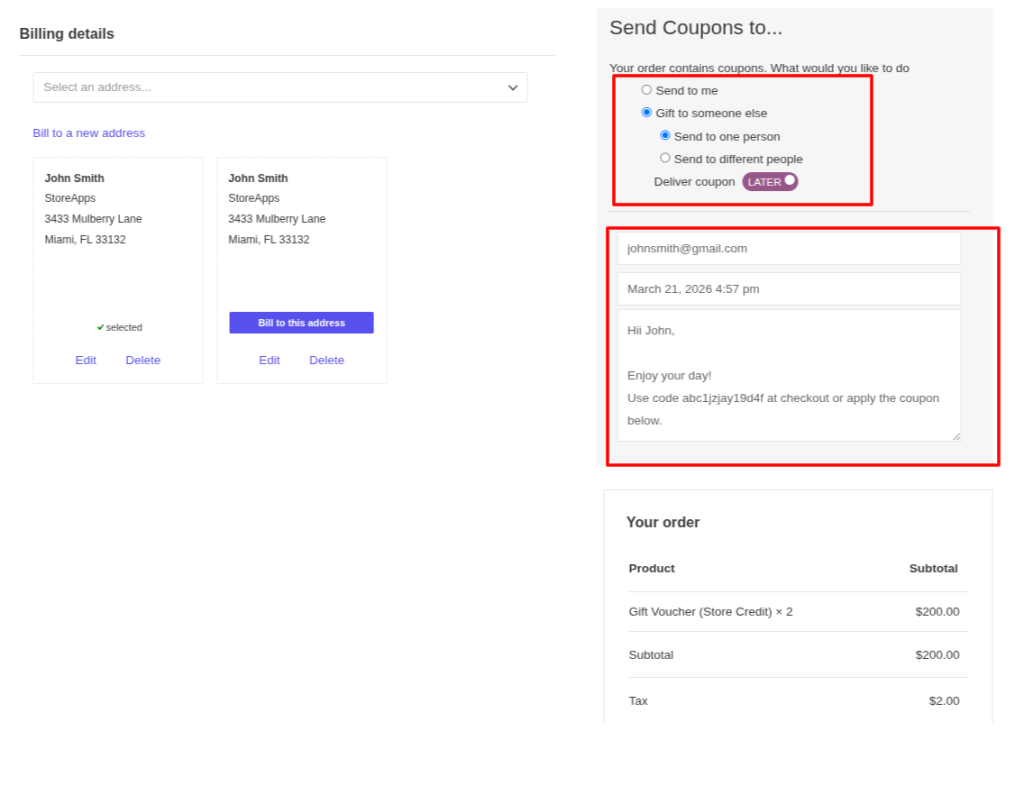Click the "Your order" summary heading

662,522
